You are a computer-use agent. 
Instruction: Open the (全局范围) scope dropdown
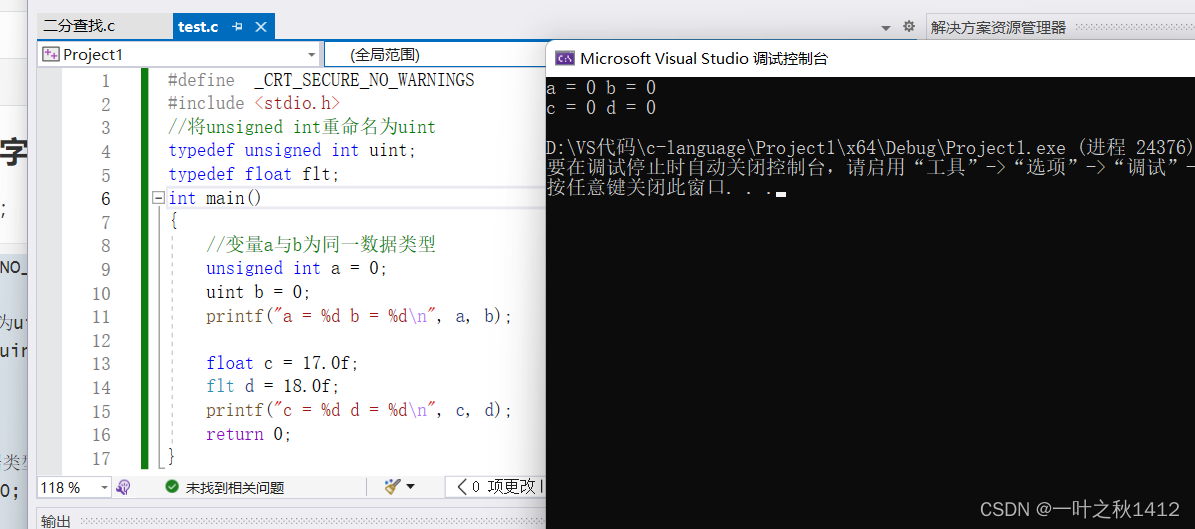(436, 54)
